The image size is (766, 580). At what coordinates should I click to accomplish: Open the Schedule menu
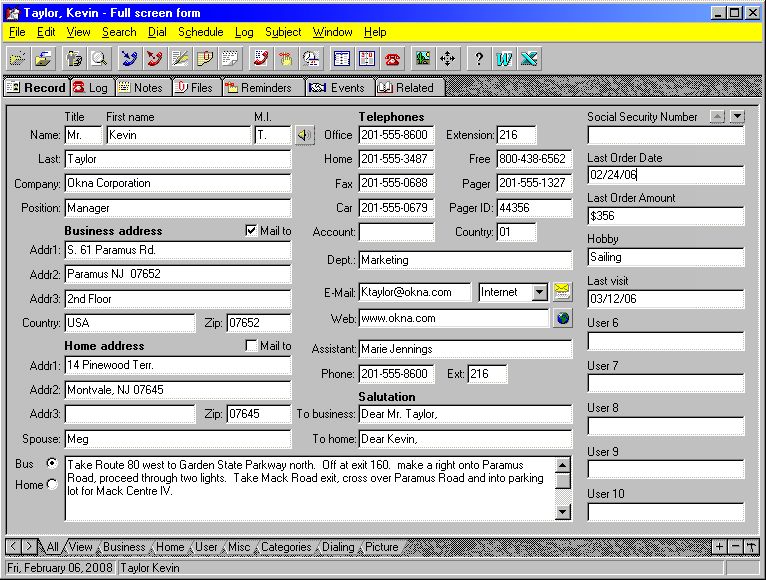(200, 32)
